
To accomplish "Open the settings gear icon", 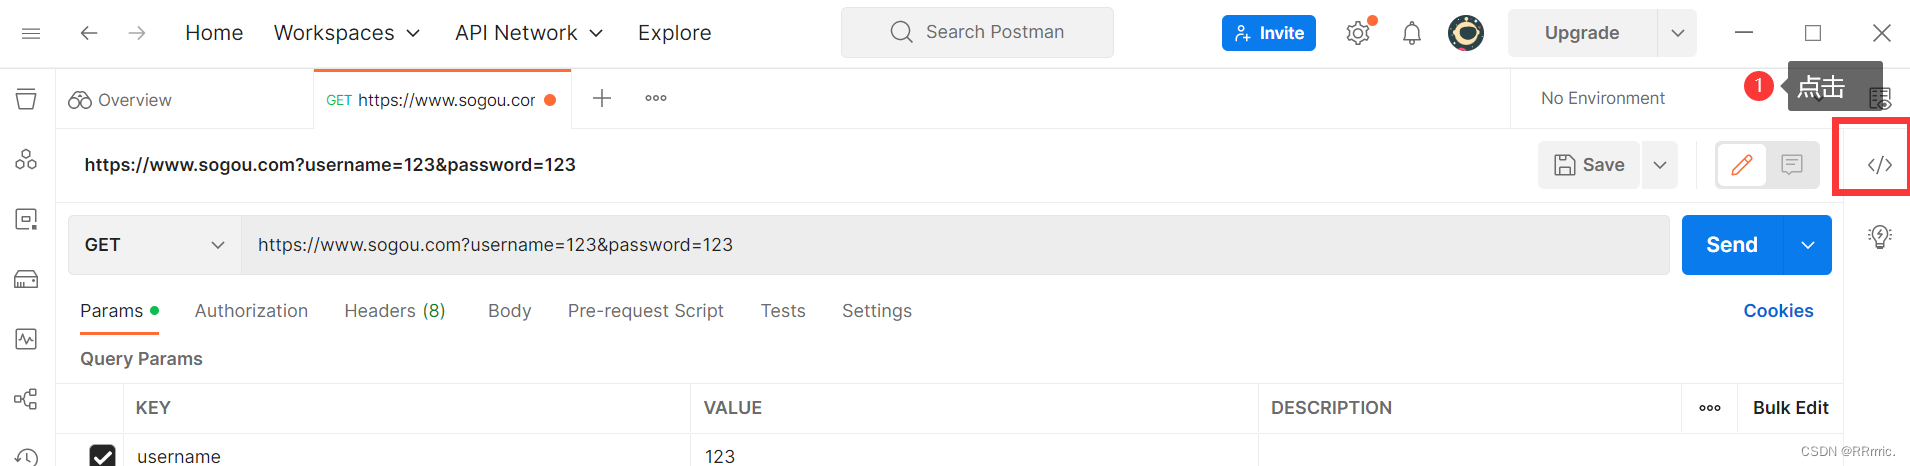I will coord(1357,33).
